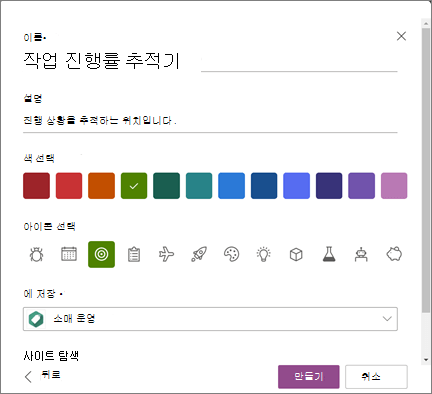Select the cube icon
432x394 pixels.
296,254
